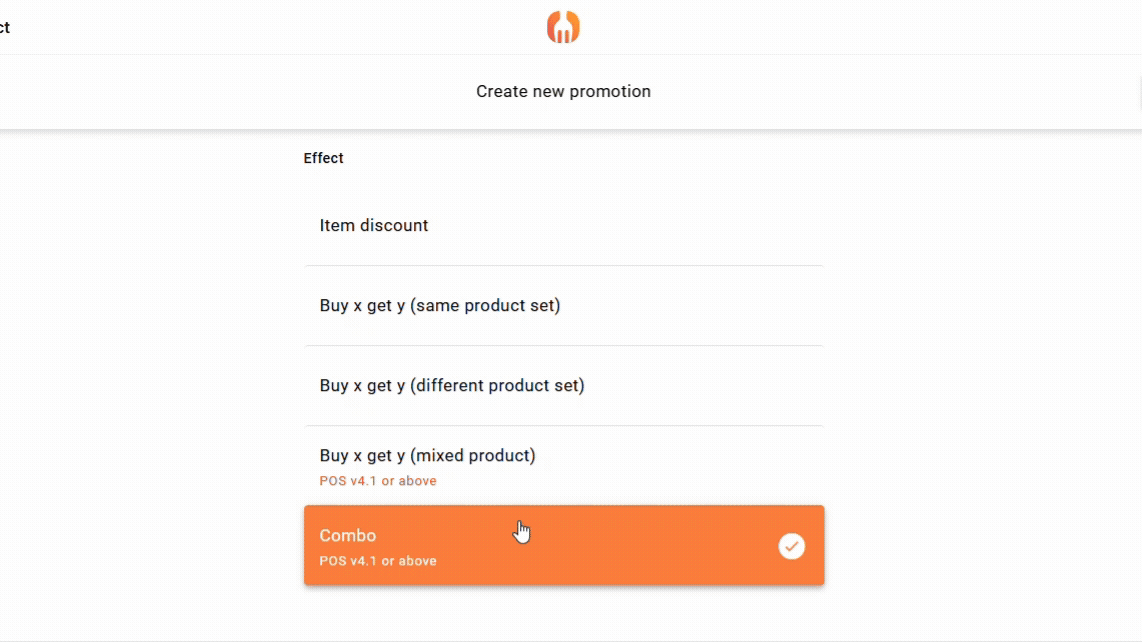1142x642 pixels.
Task: Click the orange POS v4.1 note under mixed product
Action: [378, 481]
